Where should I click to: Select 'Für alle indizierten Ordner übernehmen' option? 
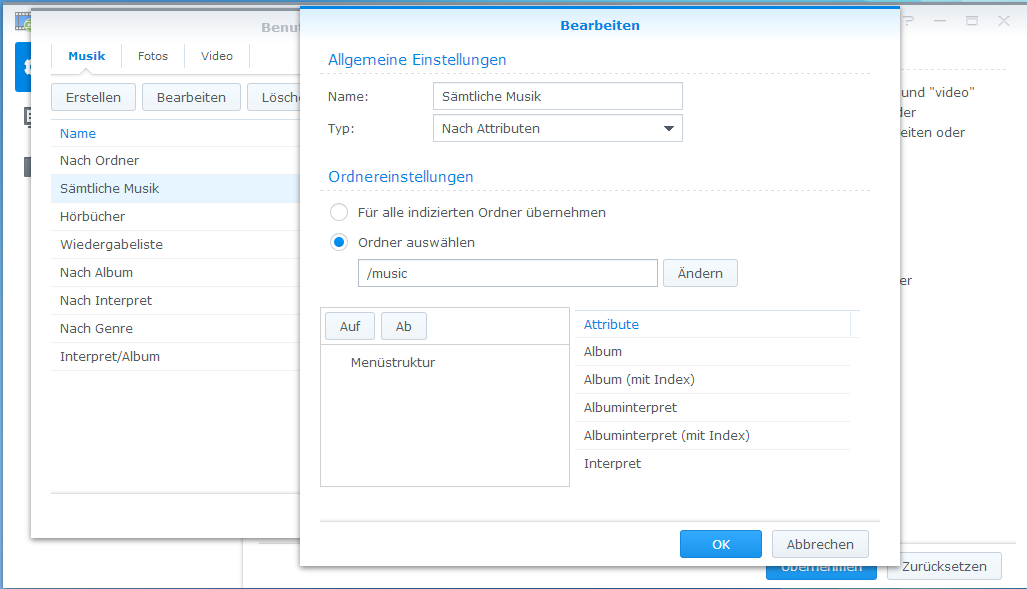(339, 212)
